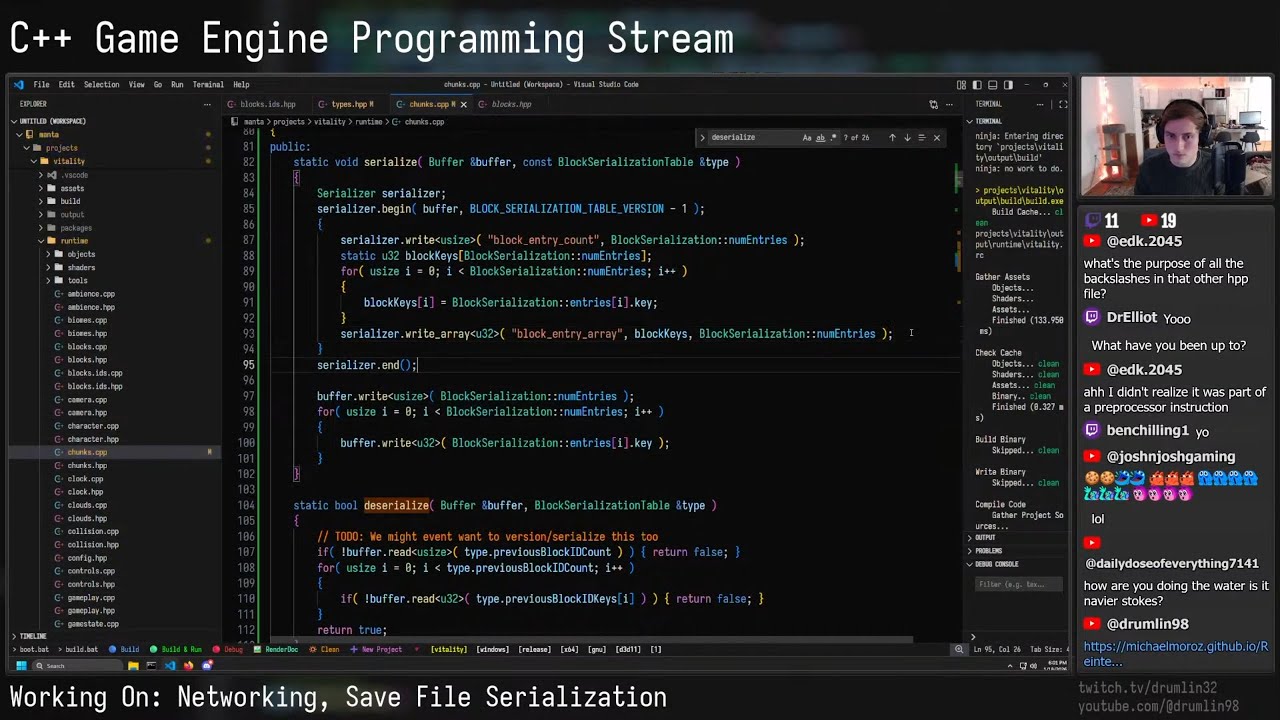The height and width of the screenshot is (720, 1280).
Task: Expand the Timeline section
Action: pos(15,636)
